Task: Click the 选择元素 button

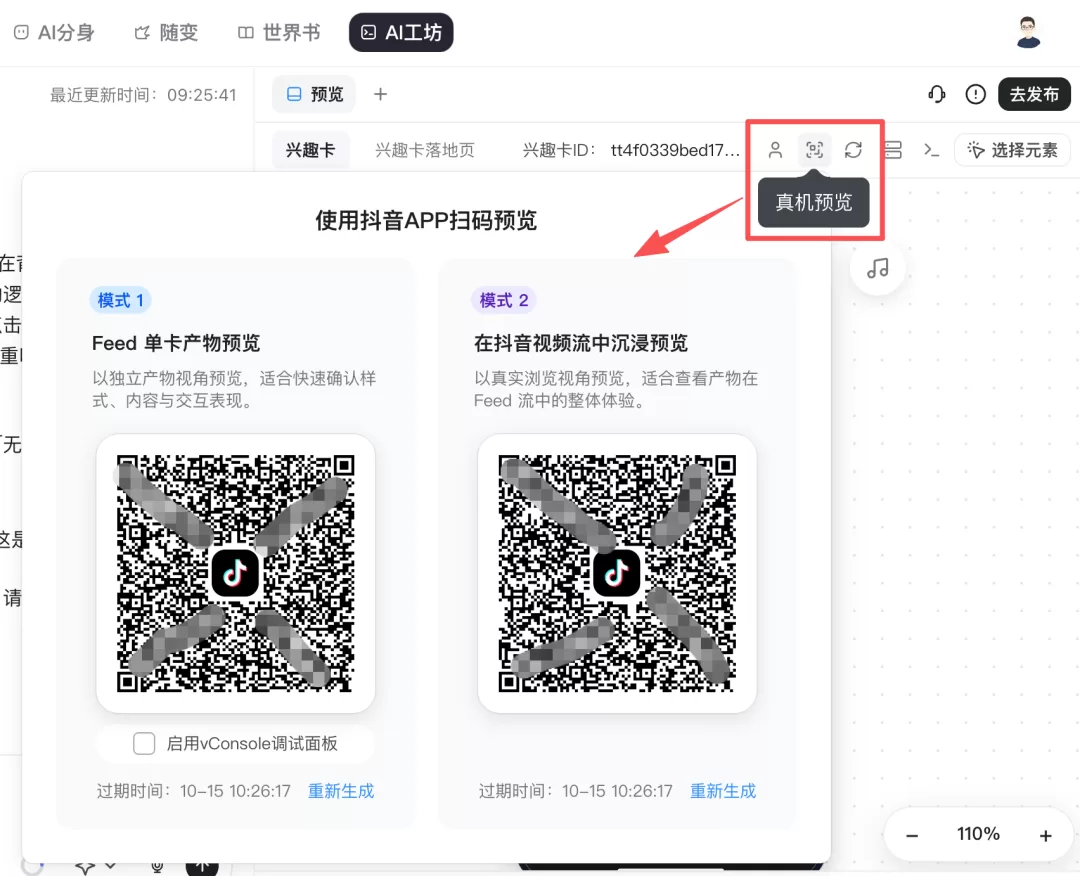Action: coord(1012,150)
